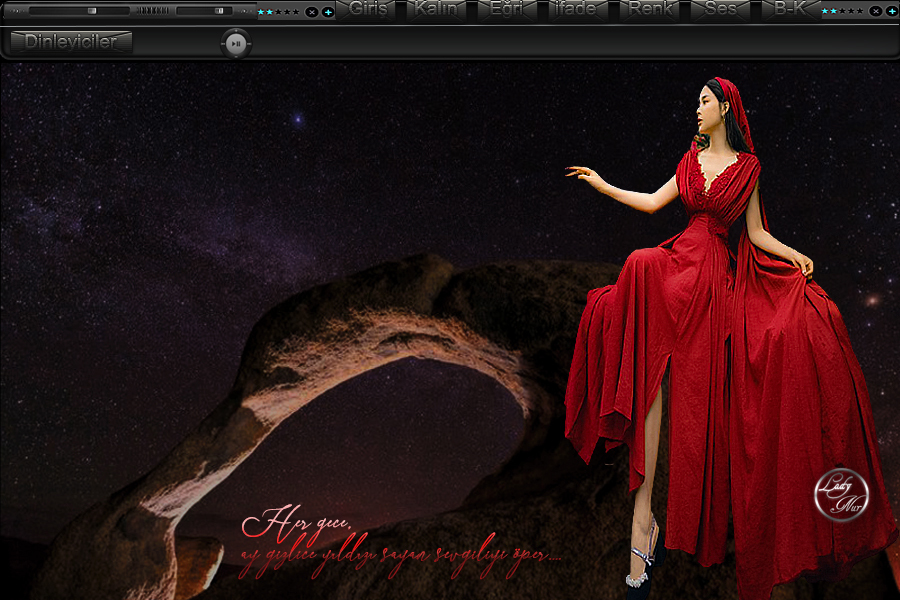This screenshot has height=600, width=900.
Task: Click the Lady Nur round logo badge
Action: 841,495
